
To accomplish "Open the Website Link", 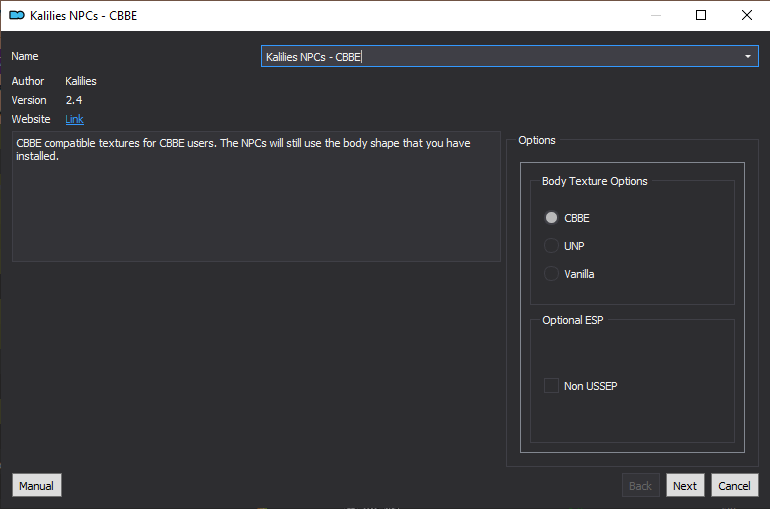I will [x=74, y=119].
